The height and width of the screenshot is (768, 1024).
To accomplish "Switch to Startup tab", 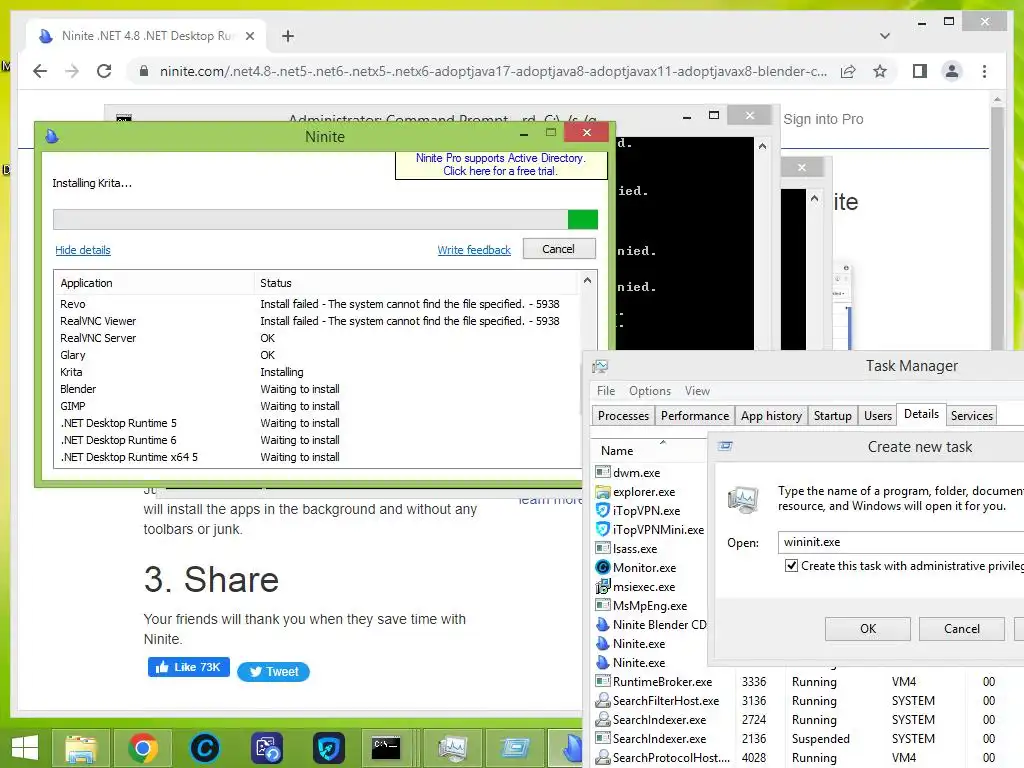I will tap(832, 415).
